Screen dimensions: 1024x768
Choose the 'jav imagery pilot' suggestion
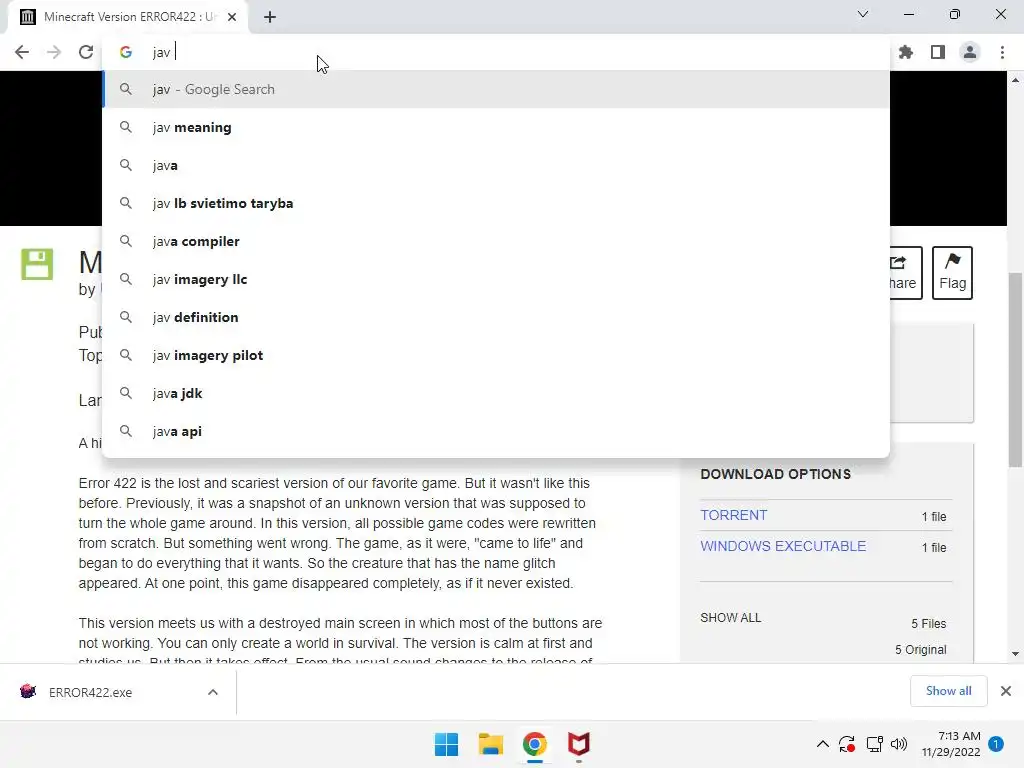(496, 355)
